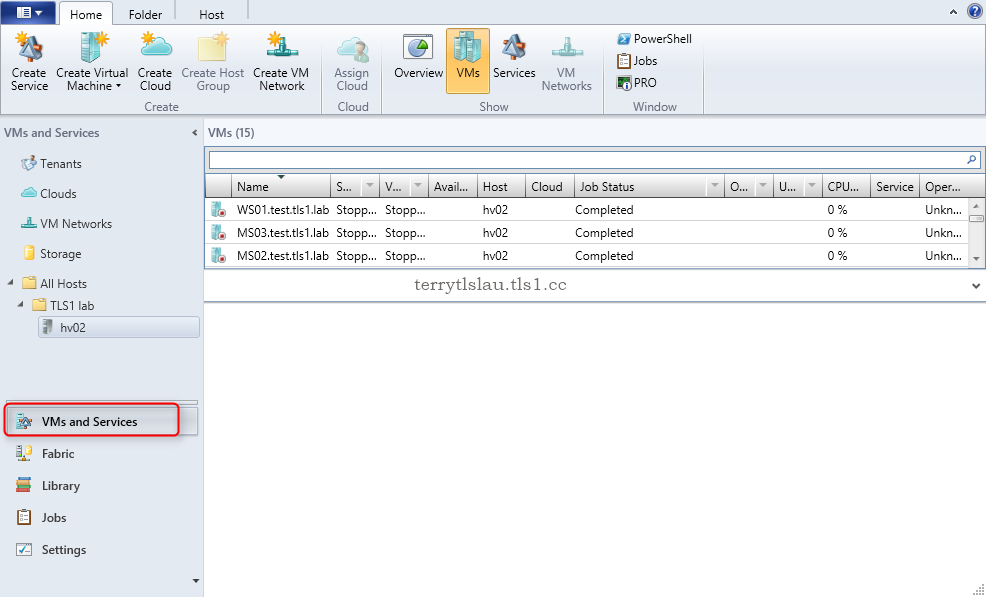Open the VMs and Services workspace
This screenshot has width=986, height=597.
coord(101,421)
